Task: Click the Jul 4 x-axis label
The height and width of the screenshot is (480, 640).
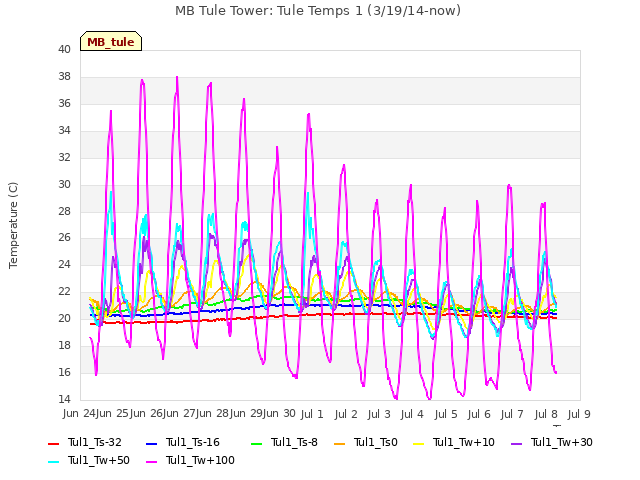Action: tap(412, 414)
